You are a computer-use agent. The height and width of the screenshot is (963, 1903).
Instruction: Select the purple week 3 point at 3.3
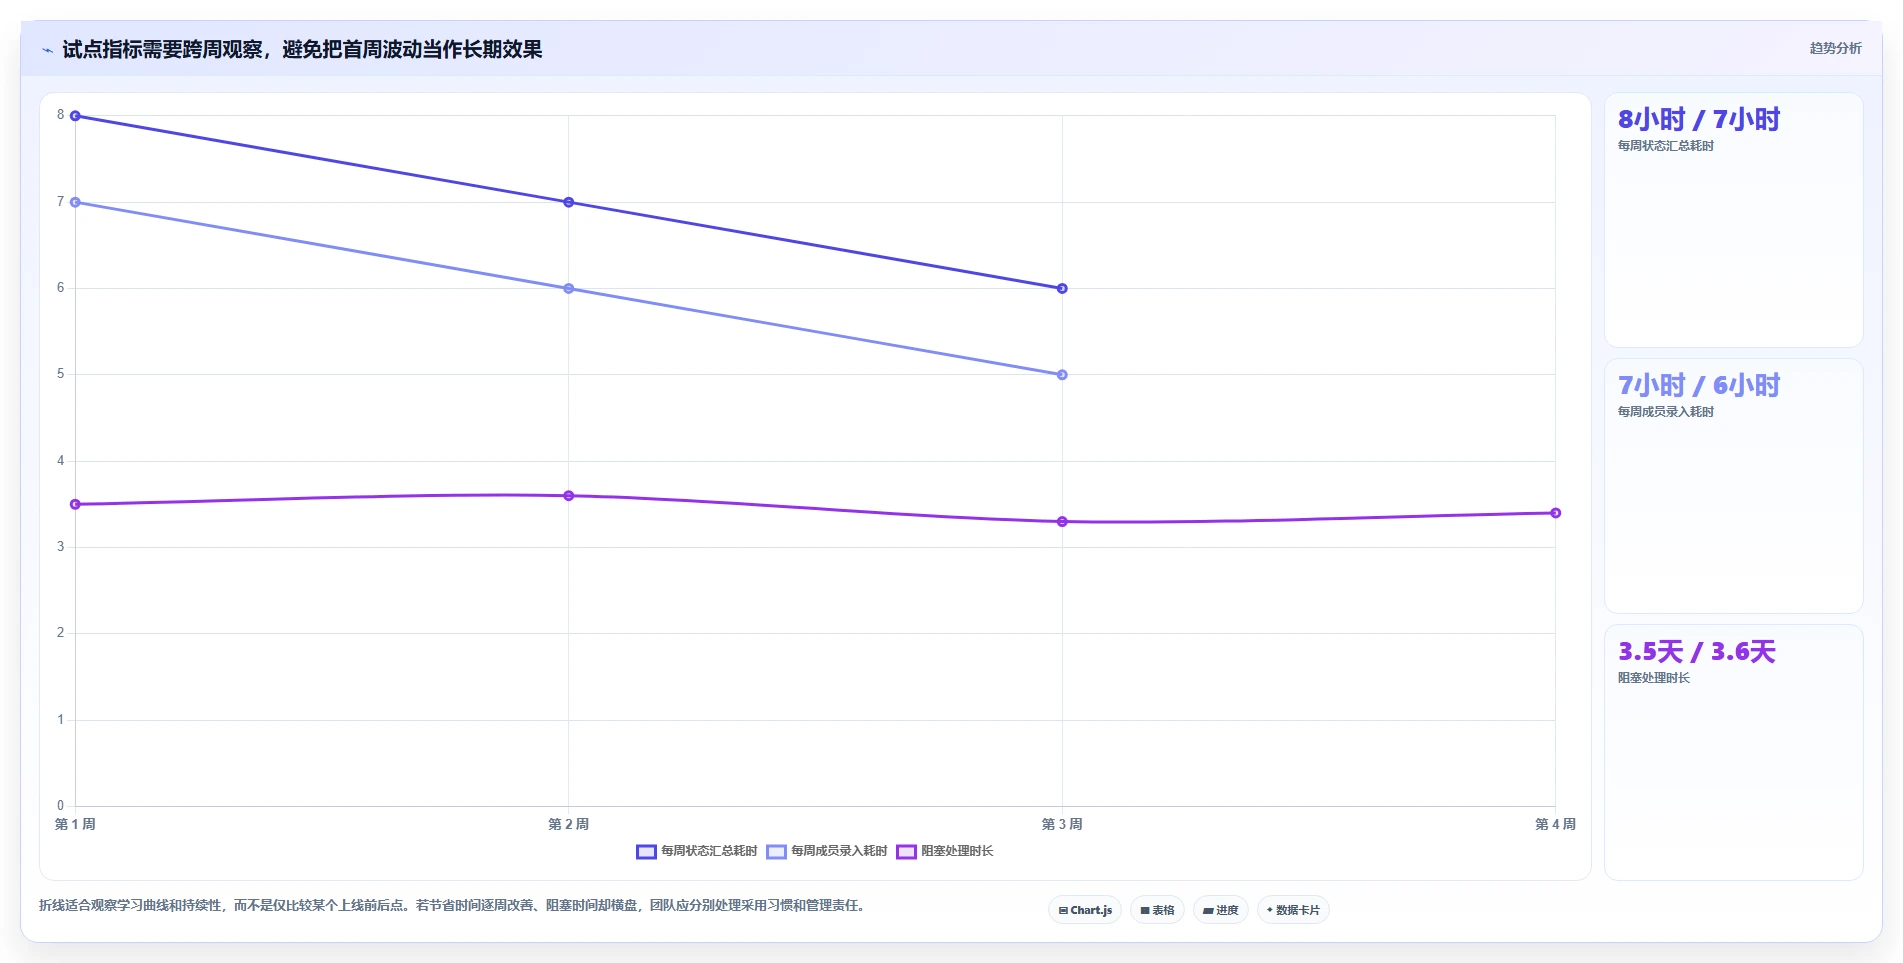tap(1062, 522)
